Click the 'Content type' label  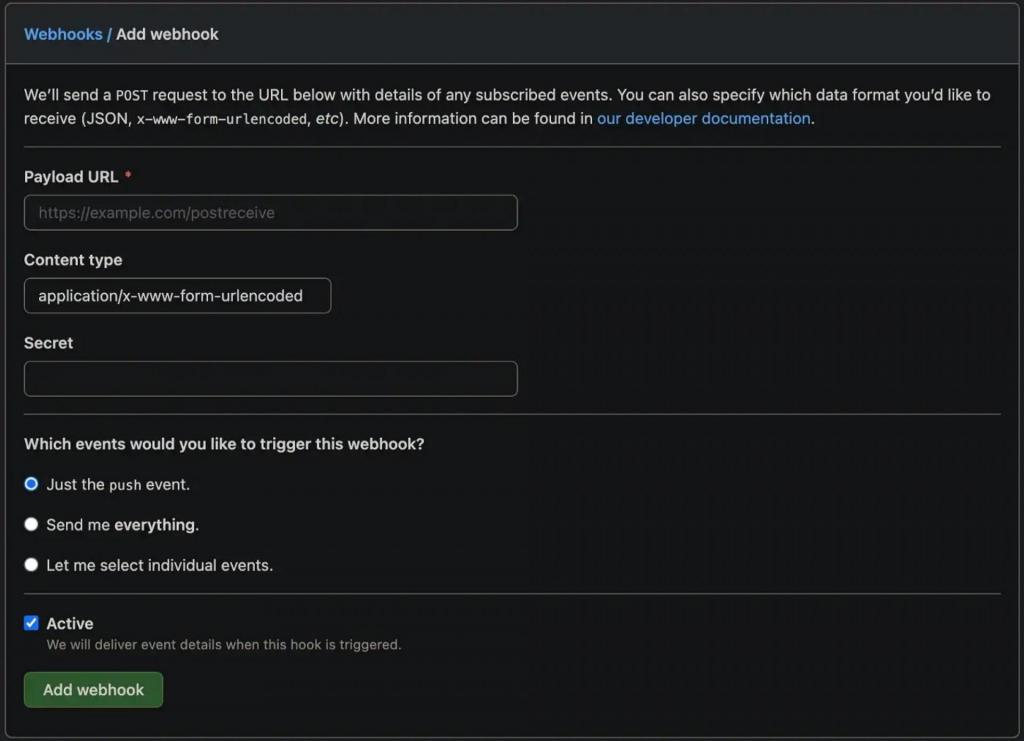[x=73, y=260]
